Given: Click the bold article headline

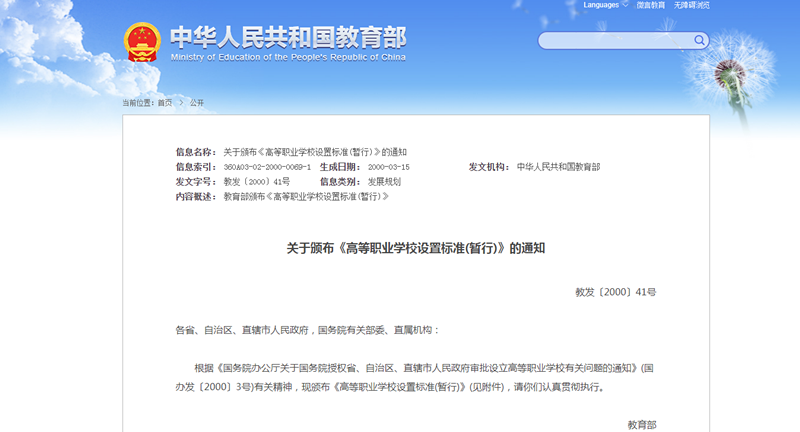Looking at the screenshot, I should pyautogui.click(x=416, y=248).
